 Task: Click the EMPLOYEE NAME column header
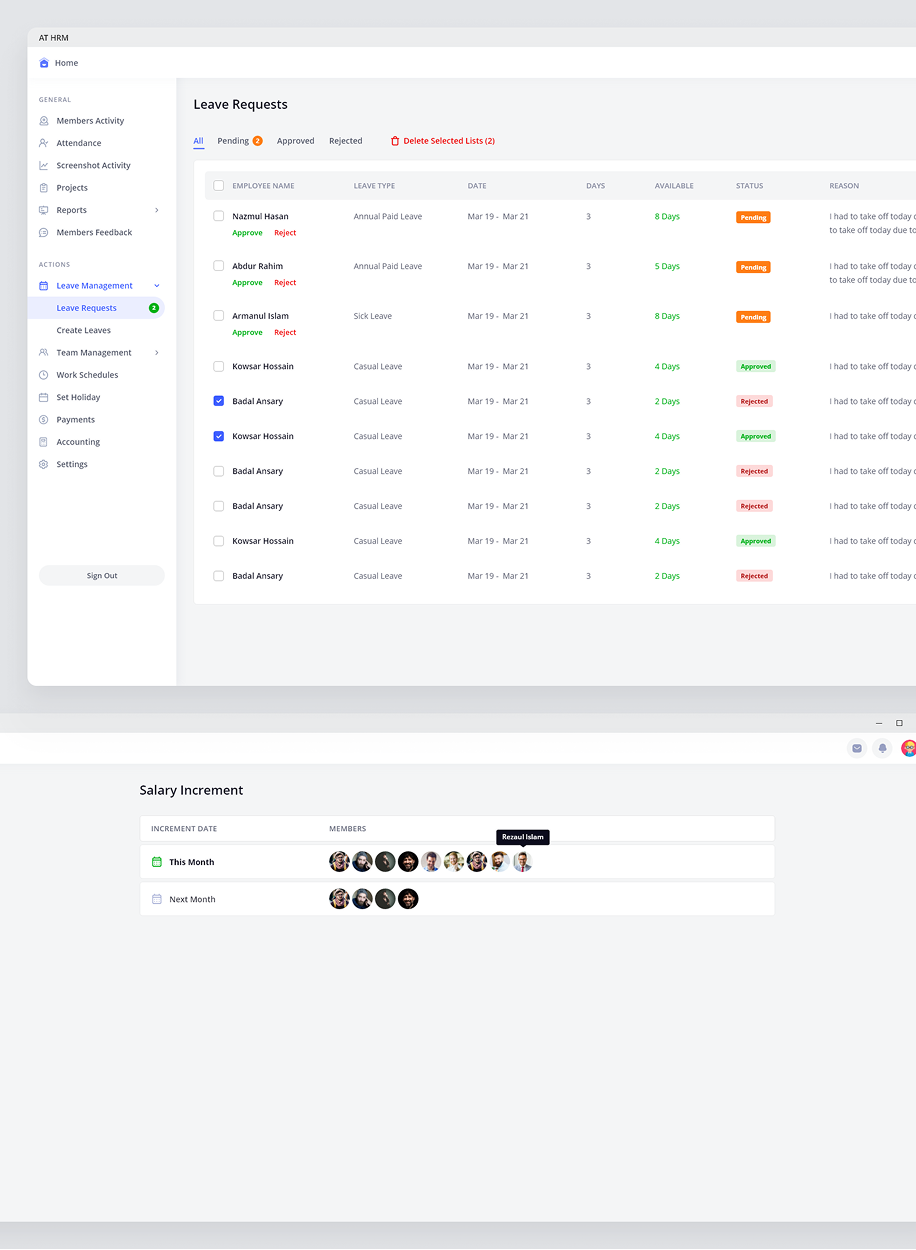[x=263, y=186]
